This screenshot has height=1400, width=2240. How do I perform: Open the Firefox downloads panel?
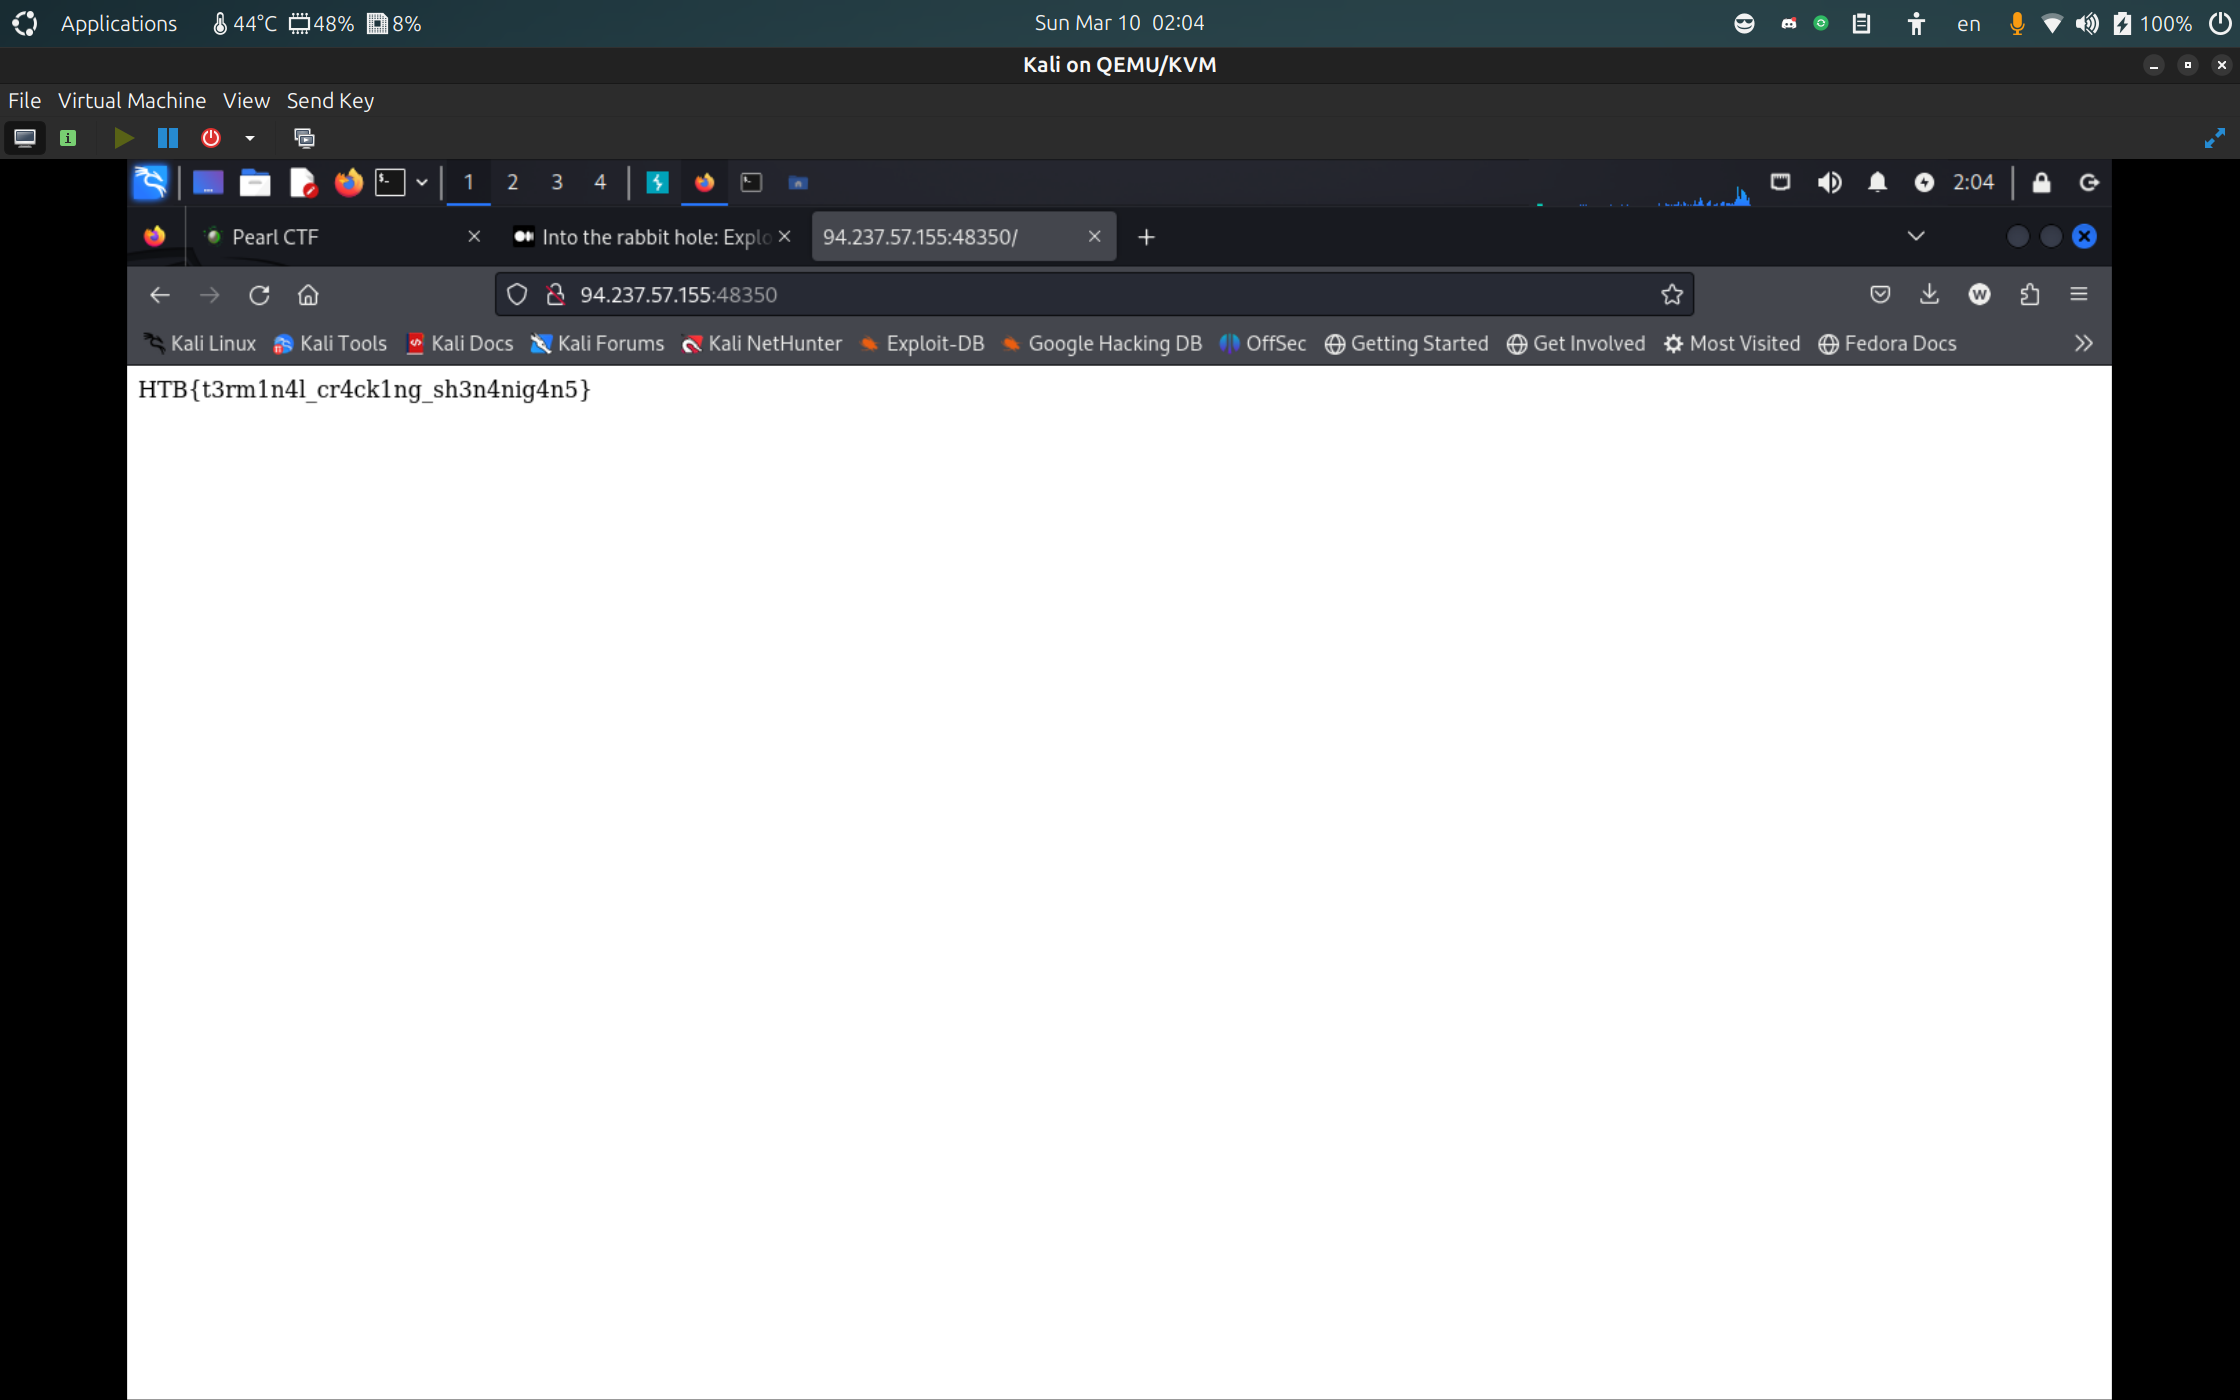[1929, 294]
